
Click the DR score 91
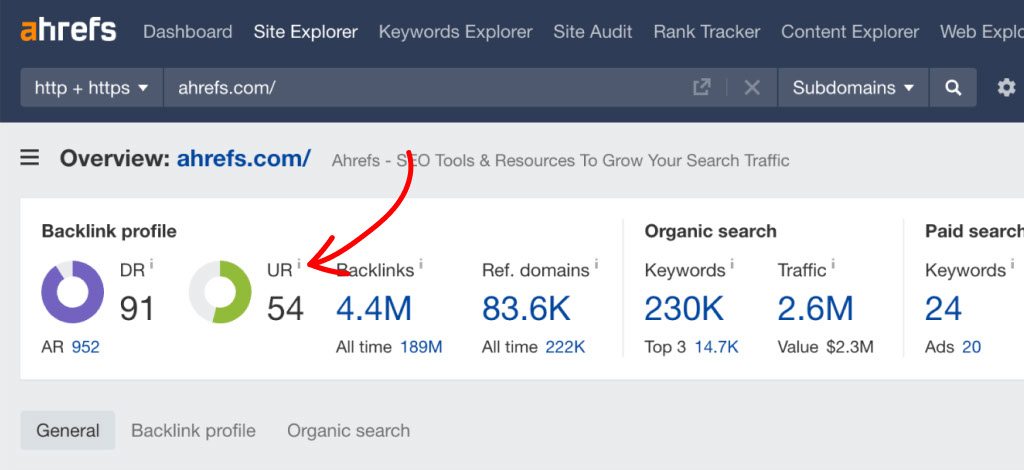pos(137,309)
